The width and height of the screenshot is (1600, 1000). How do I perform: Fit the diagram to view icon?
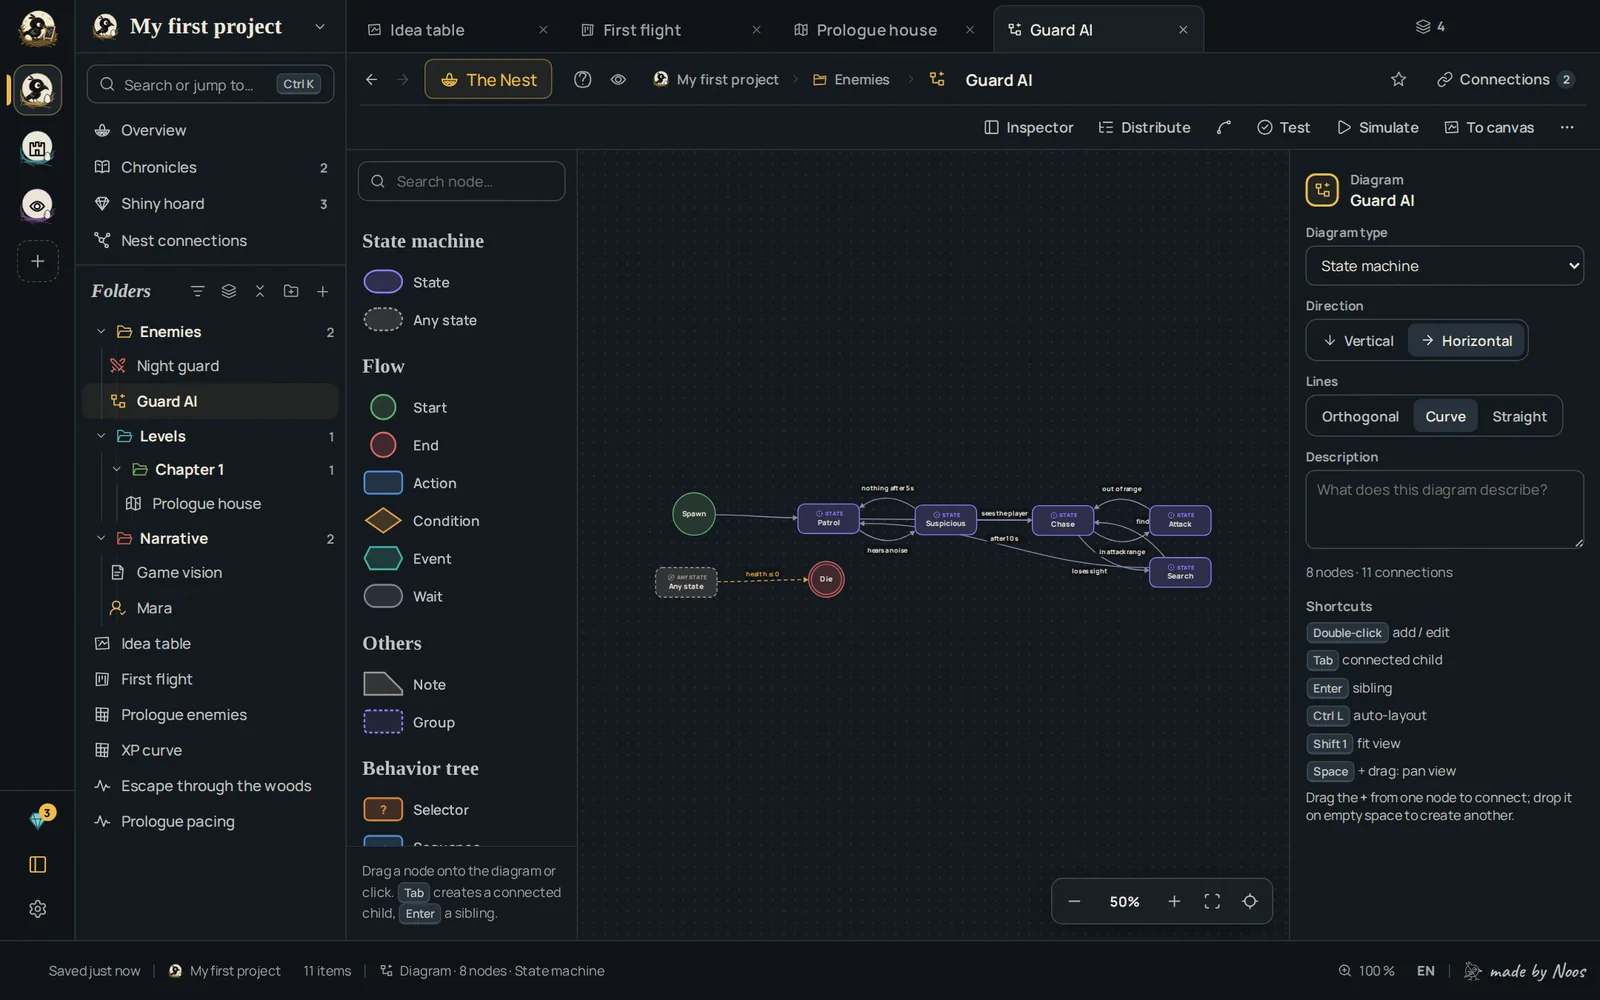(1212, 901)
